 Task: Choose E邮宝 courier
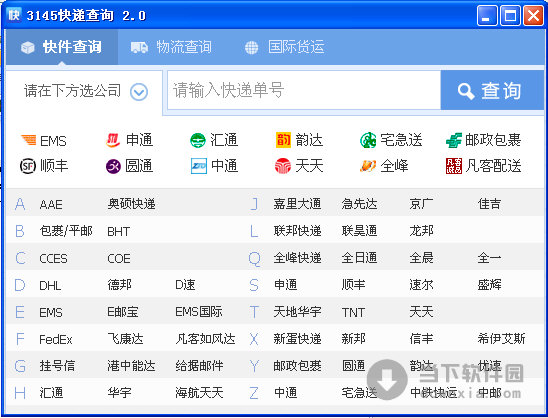123,312
